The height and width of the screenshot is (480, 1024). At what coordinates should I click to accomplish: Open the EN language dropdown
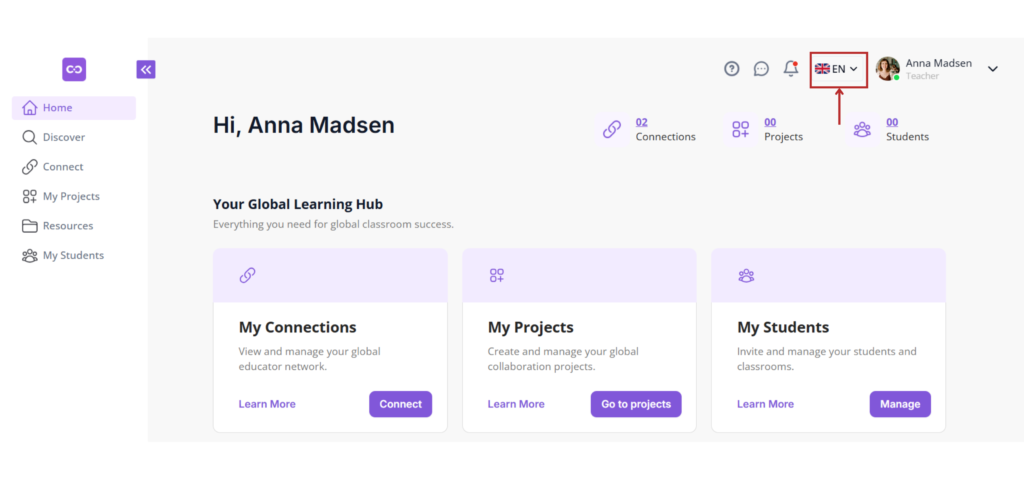(x=837, y=69)
